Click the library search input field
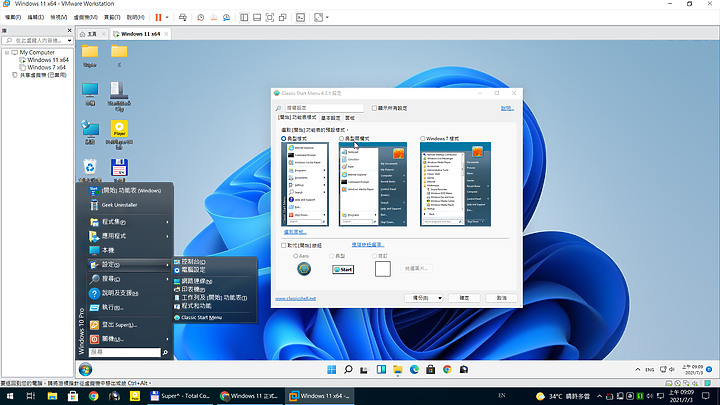 [x=37, y=41]
